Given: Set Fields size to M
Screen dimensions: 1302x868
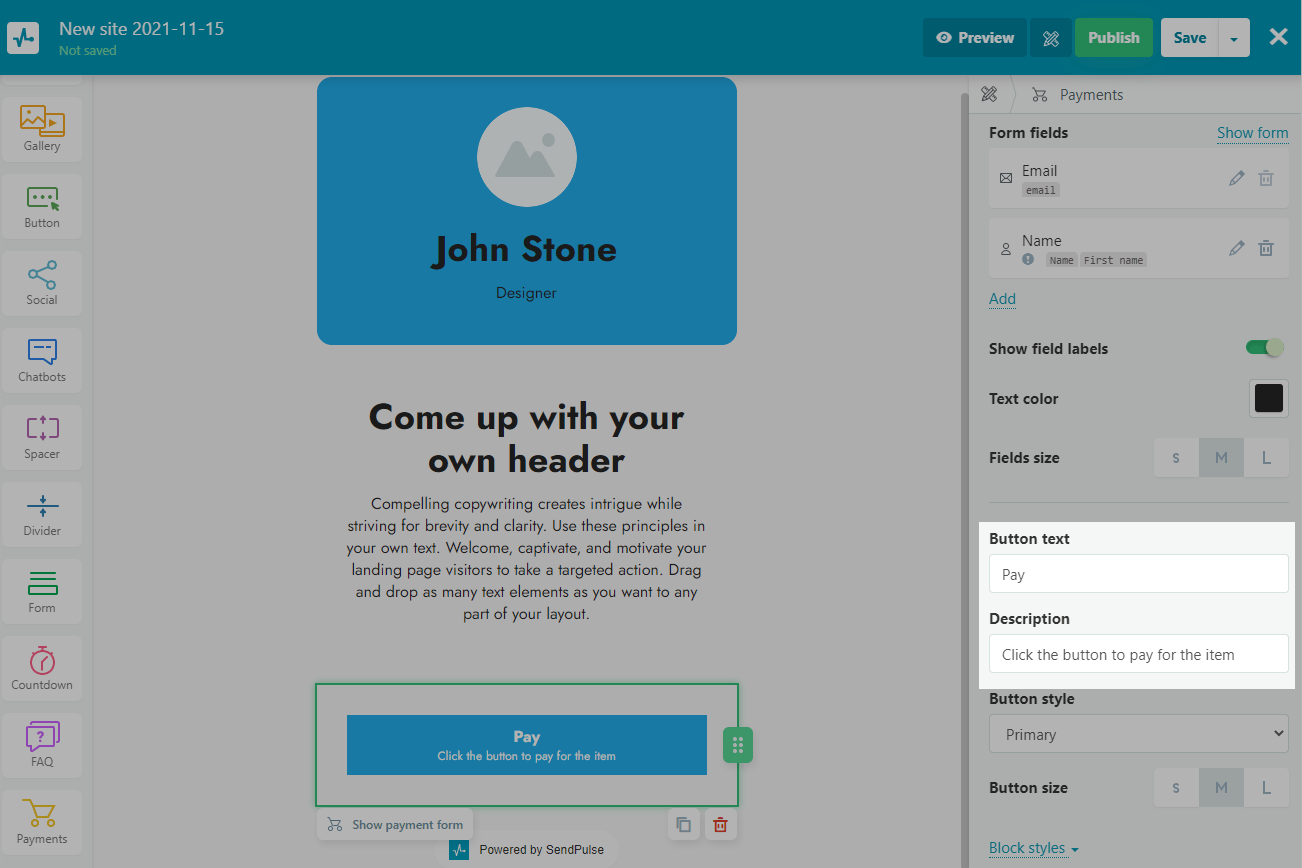Looking at the screenshot, I should click(1221, 458).
